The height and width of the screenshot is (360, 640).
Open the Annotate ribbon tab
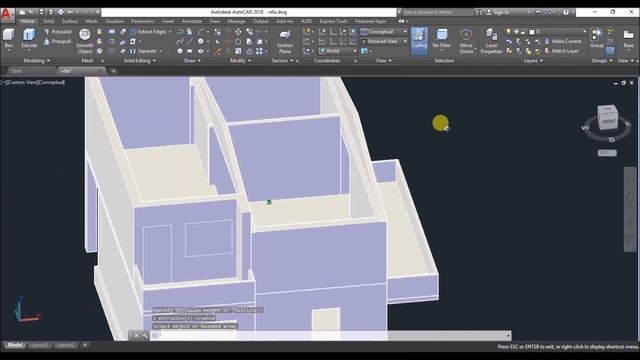pos(192,21)
